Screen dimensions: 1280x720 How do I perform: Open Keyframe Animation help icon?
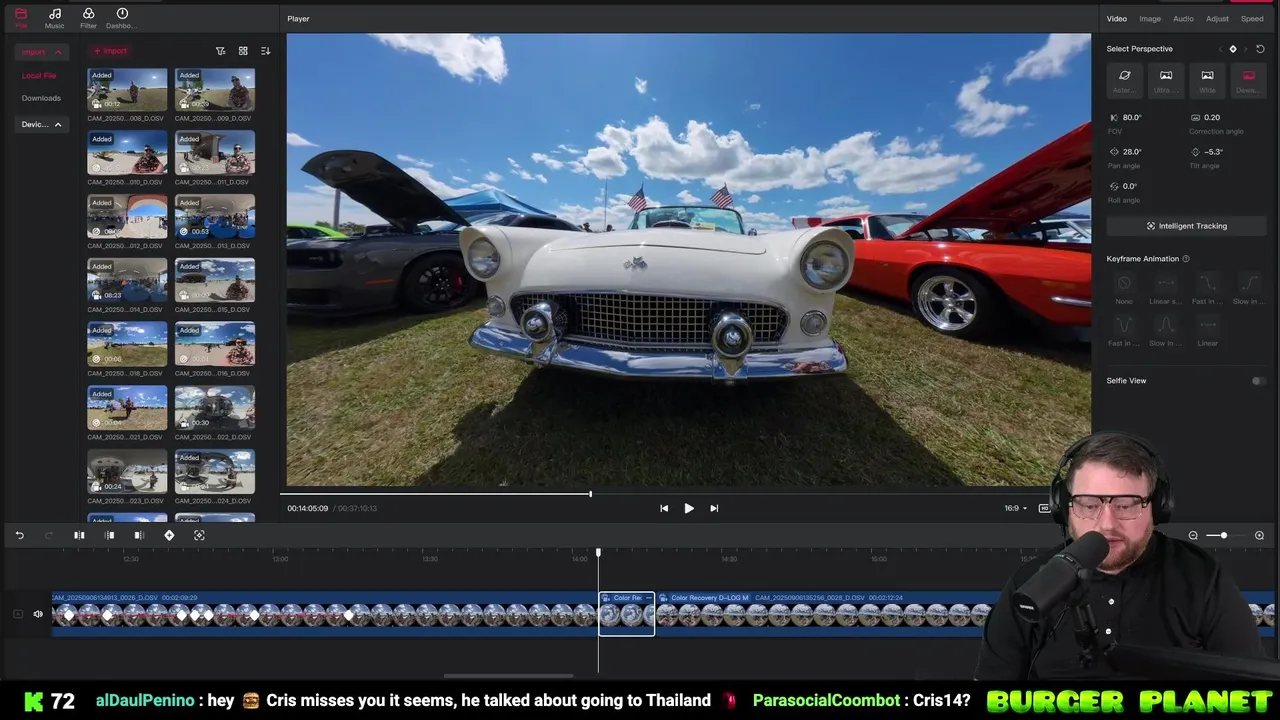(x=1186, y=259)
